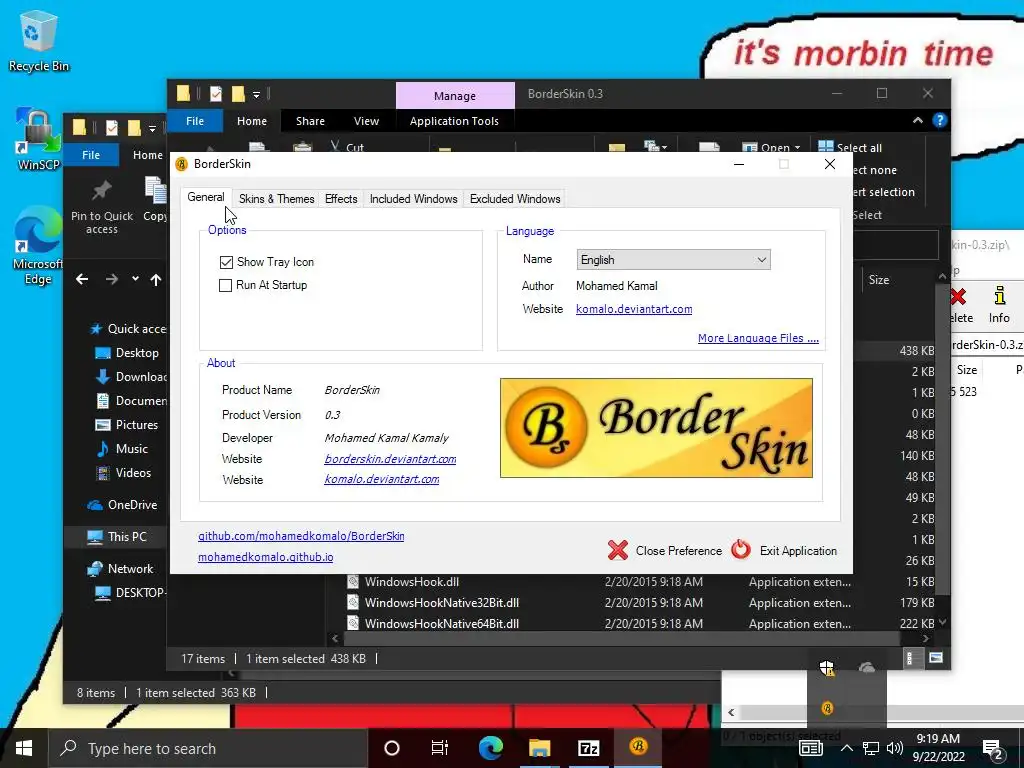Go up one folder with up arrow
1024x768 pixels.
click(x=155, y=280)
